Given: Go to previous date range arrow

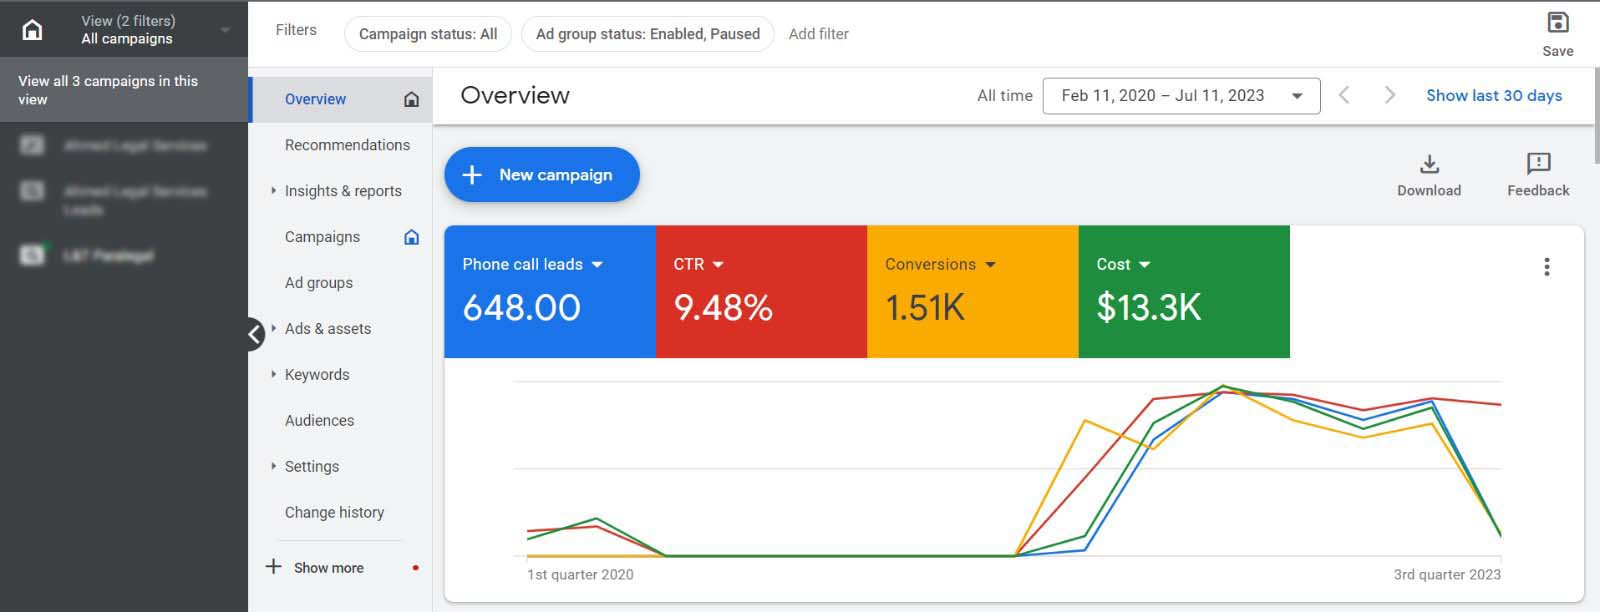Looking at the screenshot, I should pyautogui.click(x=1344, y=95).
